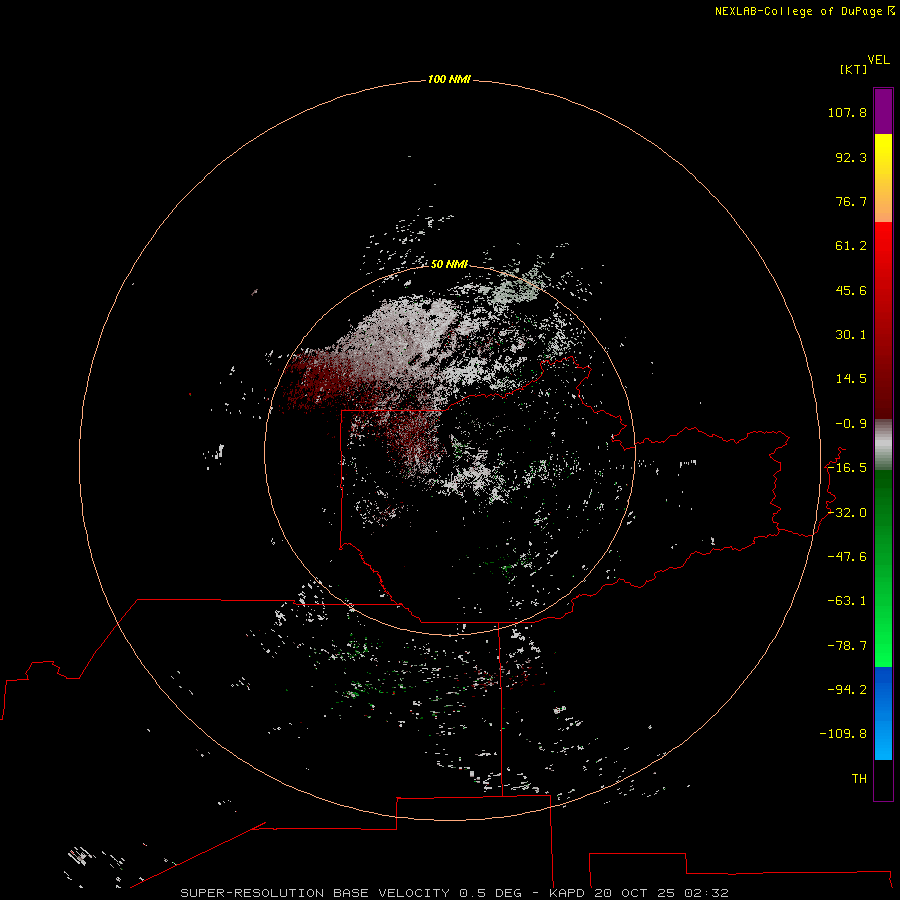Click the 61.2 velocity scale value
The height and width of the screenshot is (900, 900).
[x=851, y=246]
